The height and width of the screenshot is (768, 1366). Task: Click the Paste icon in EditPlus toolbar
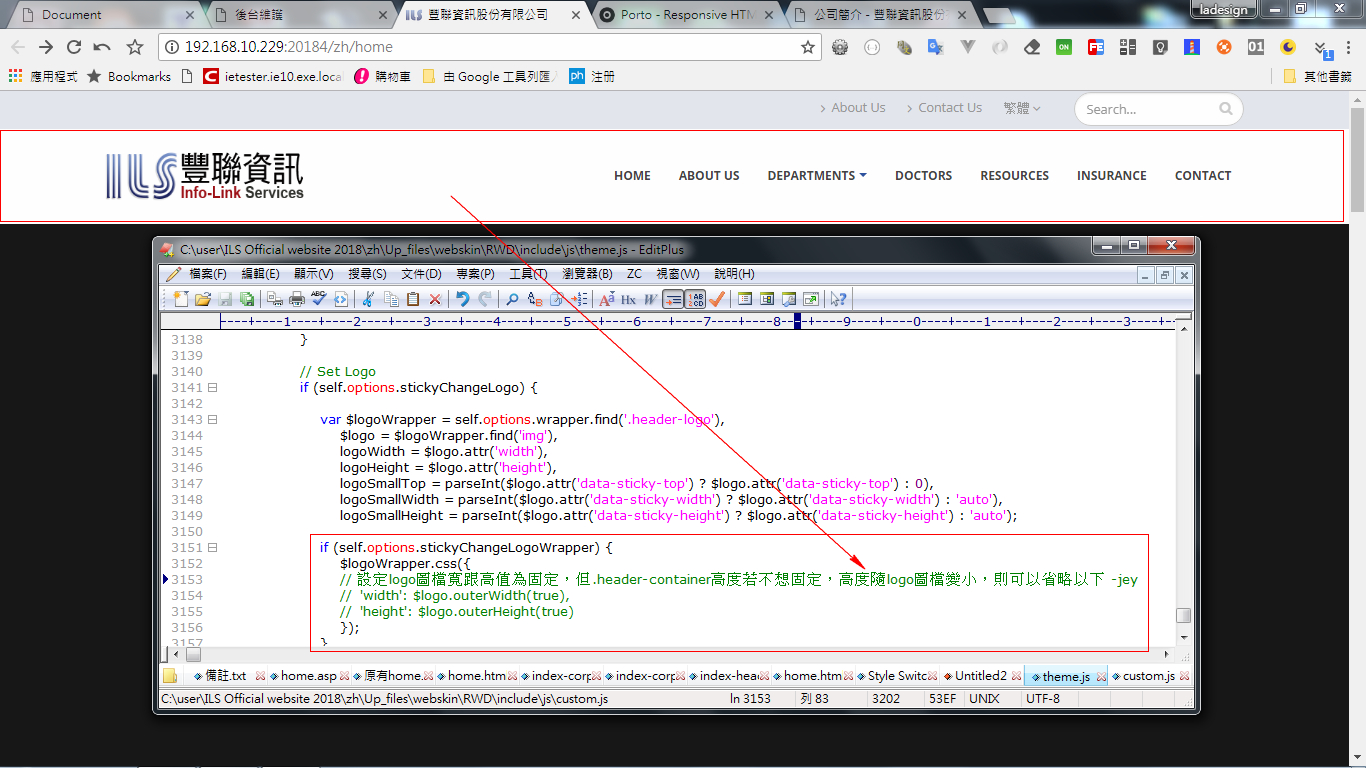(x=413, y=298)
